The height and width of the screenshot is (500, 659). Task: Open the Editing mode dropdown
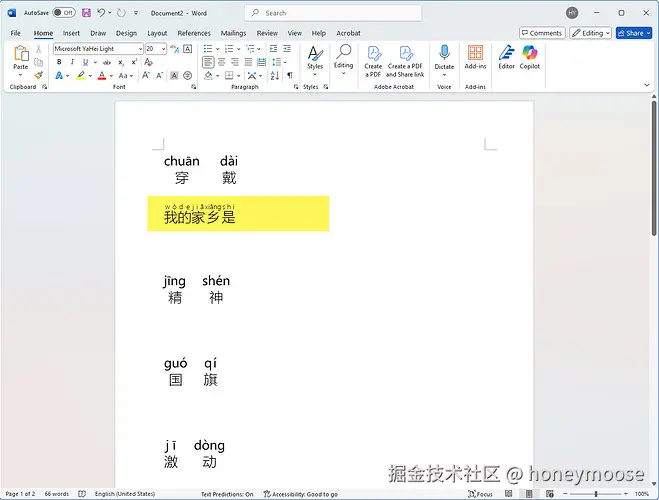coord(590,33)
